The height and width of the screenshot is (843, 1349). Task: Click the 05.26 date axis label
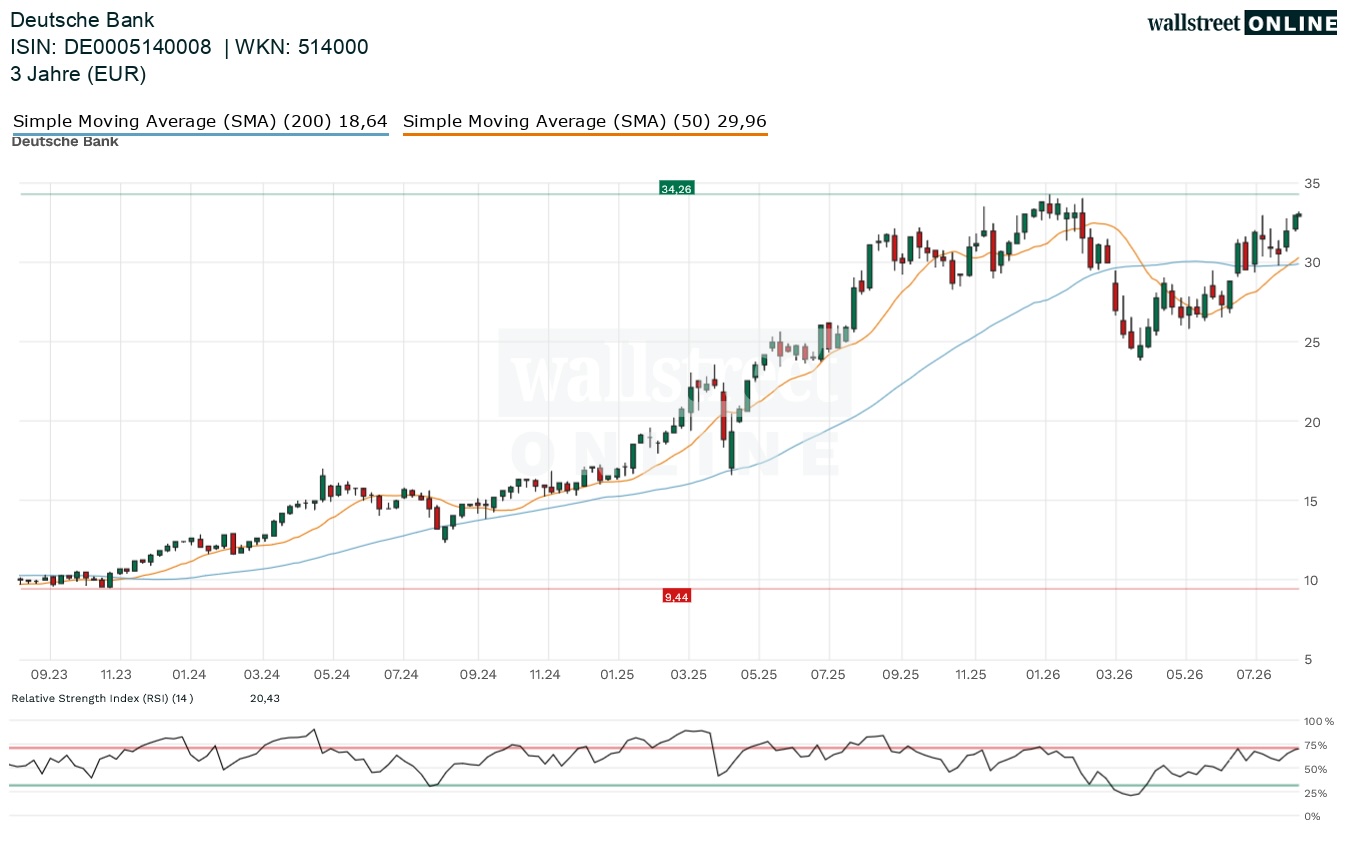pos(1184,675)
